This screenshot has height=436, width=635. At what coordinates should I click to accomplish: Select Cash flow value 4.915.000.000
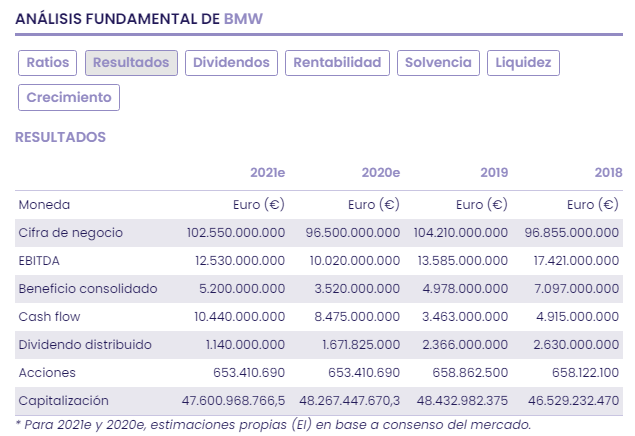pos(578,317)
